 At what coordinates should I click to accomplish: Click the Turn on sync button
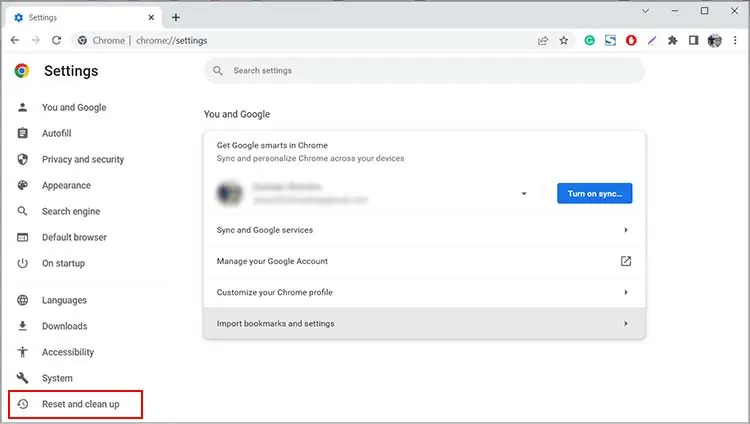tap(595, 193)
